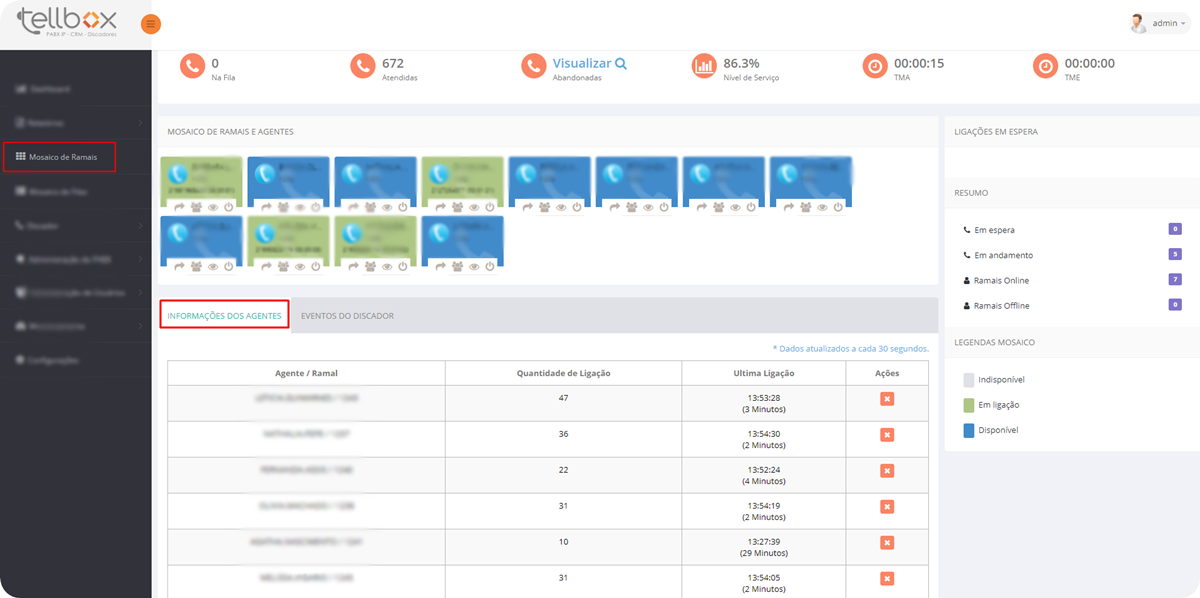1200x598 pixels.
Task: Select Mosaico de Ramais in sidebar
Action: pos(59,157)
